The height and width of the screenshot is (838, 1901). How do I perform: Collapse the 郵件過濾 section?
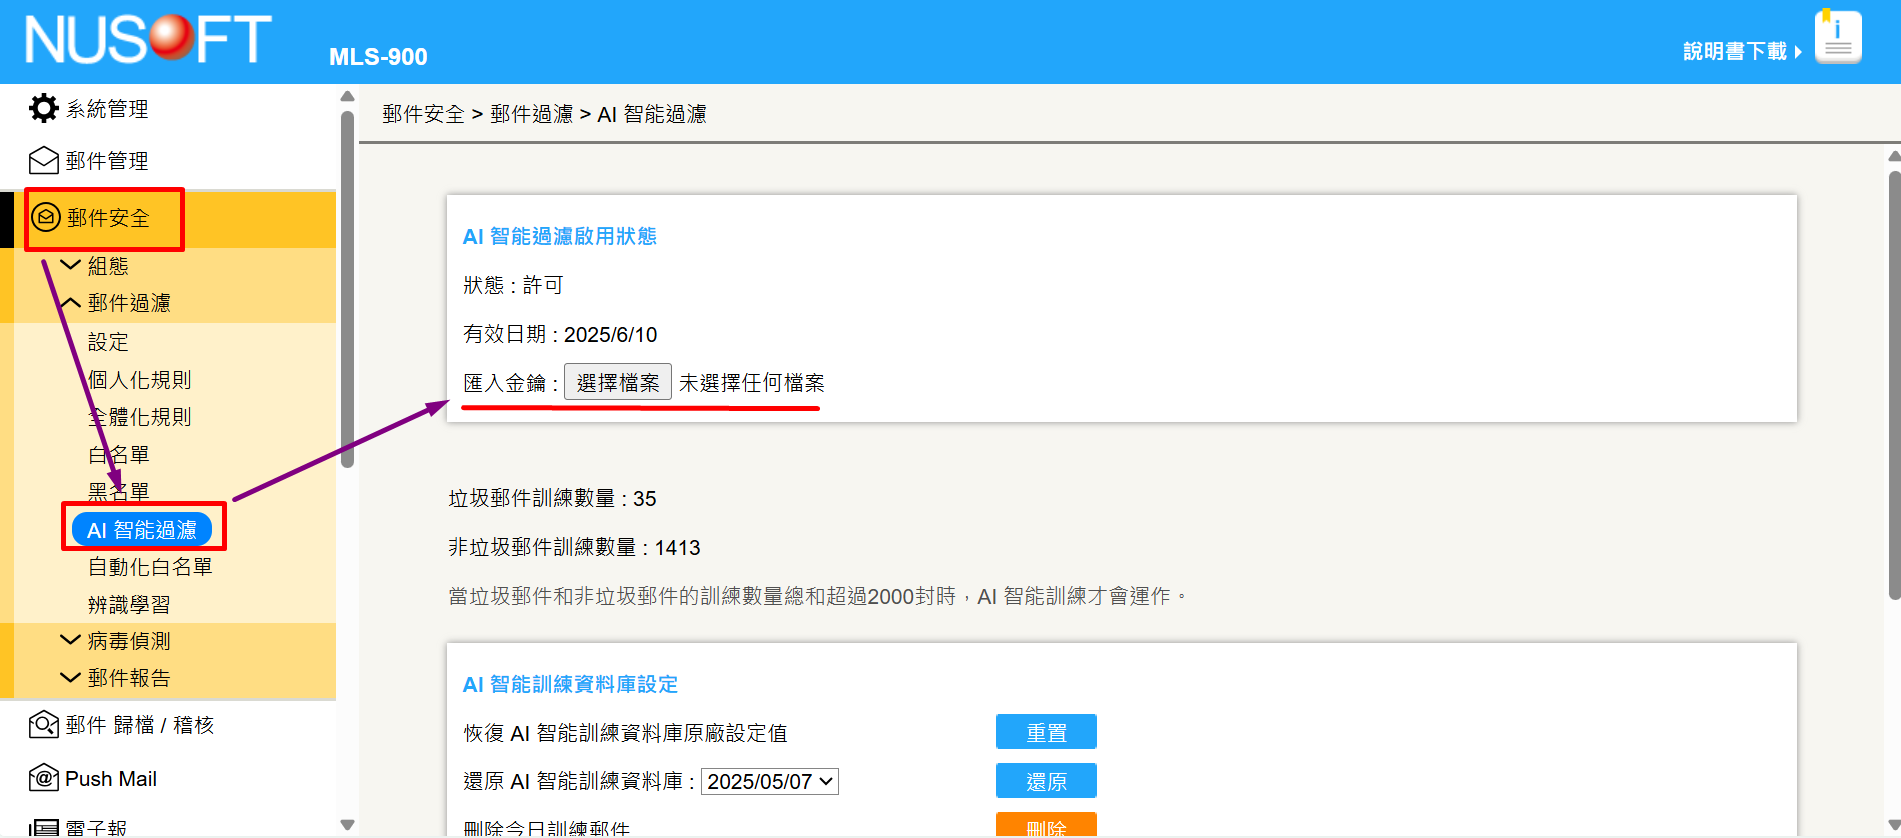click(71, 302)
